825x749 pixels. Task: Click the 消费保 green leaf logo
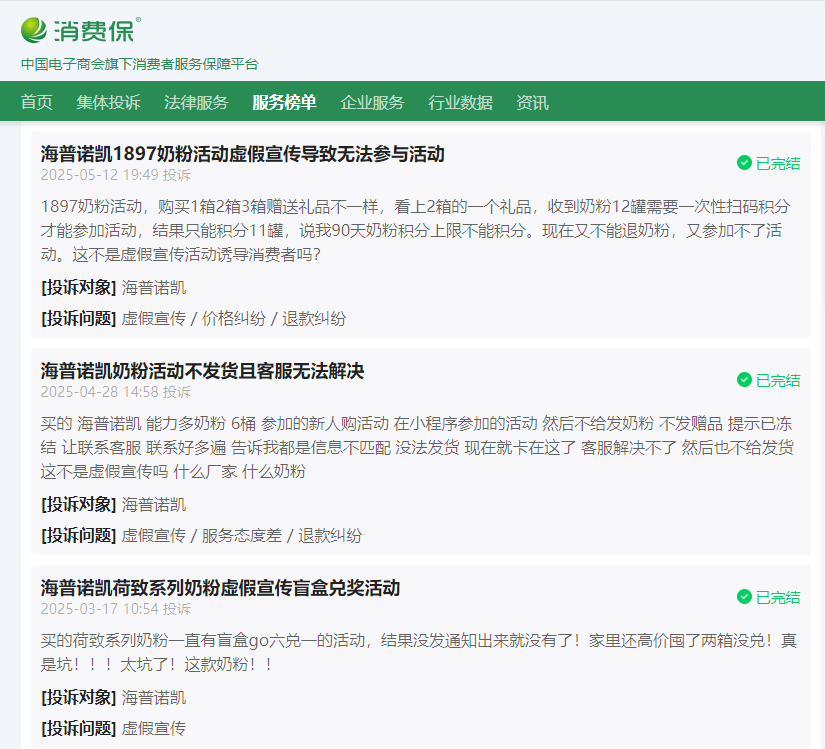[x=34, y=30]
